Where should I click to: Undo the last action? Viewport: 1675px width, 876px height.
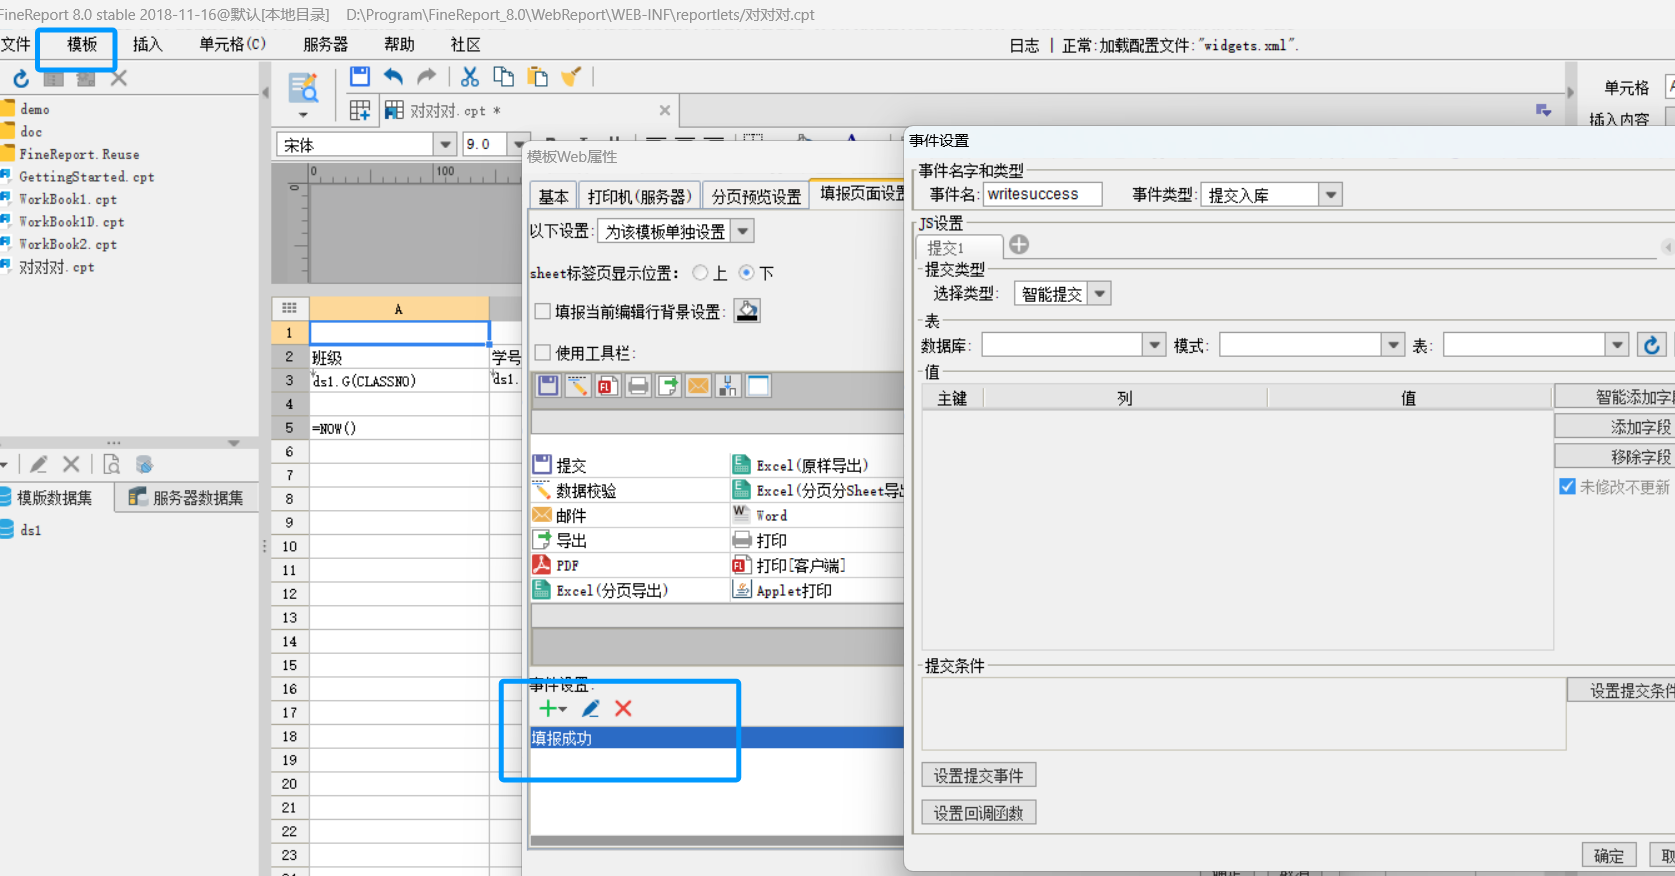394,76
